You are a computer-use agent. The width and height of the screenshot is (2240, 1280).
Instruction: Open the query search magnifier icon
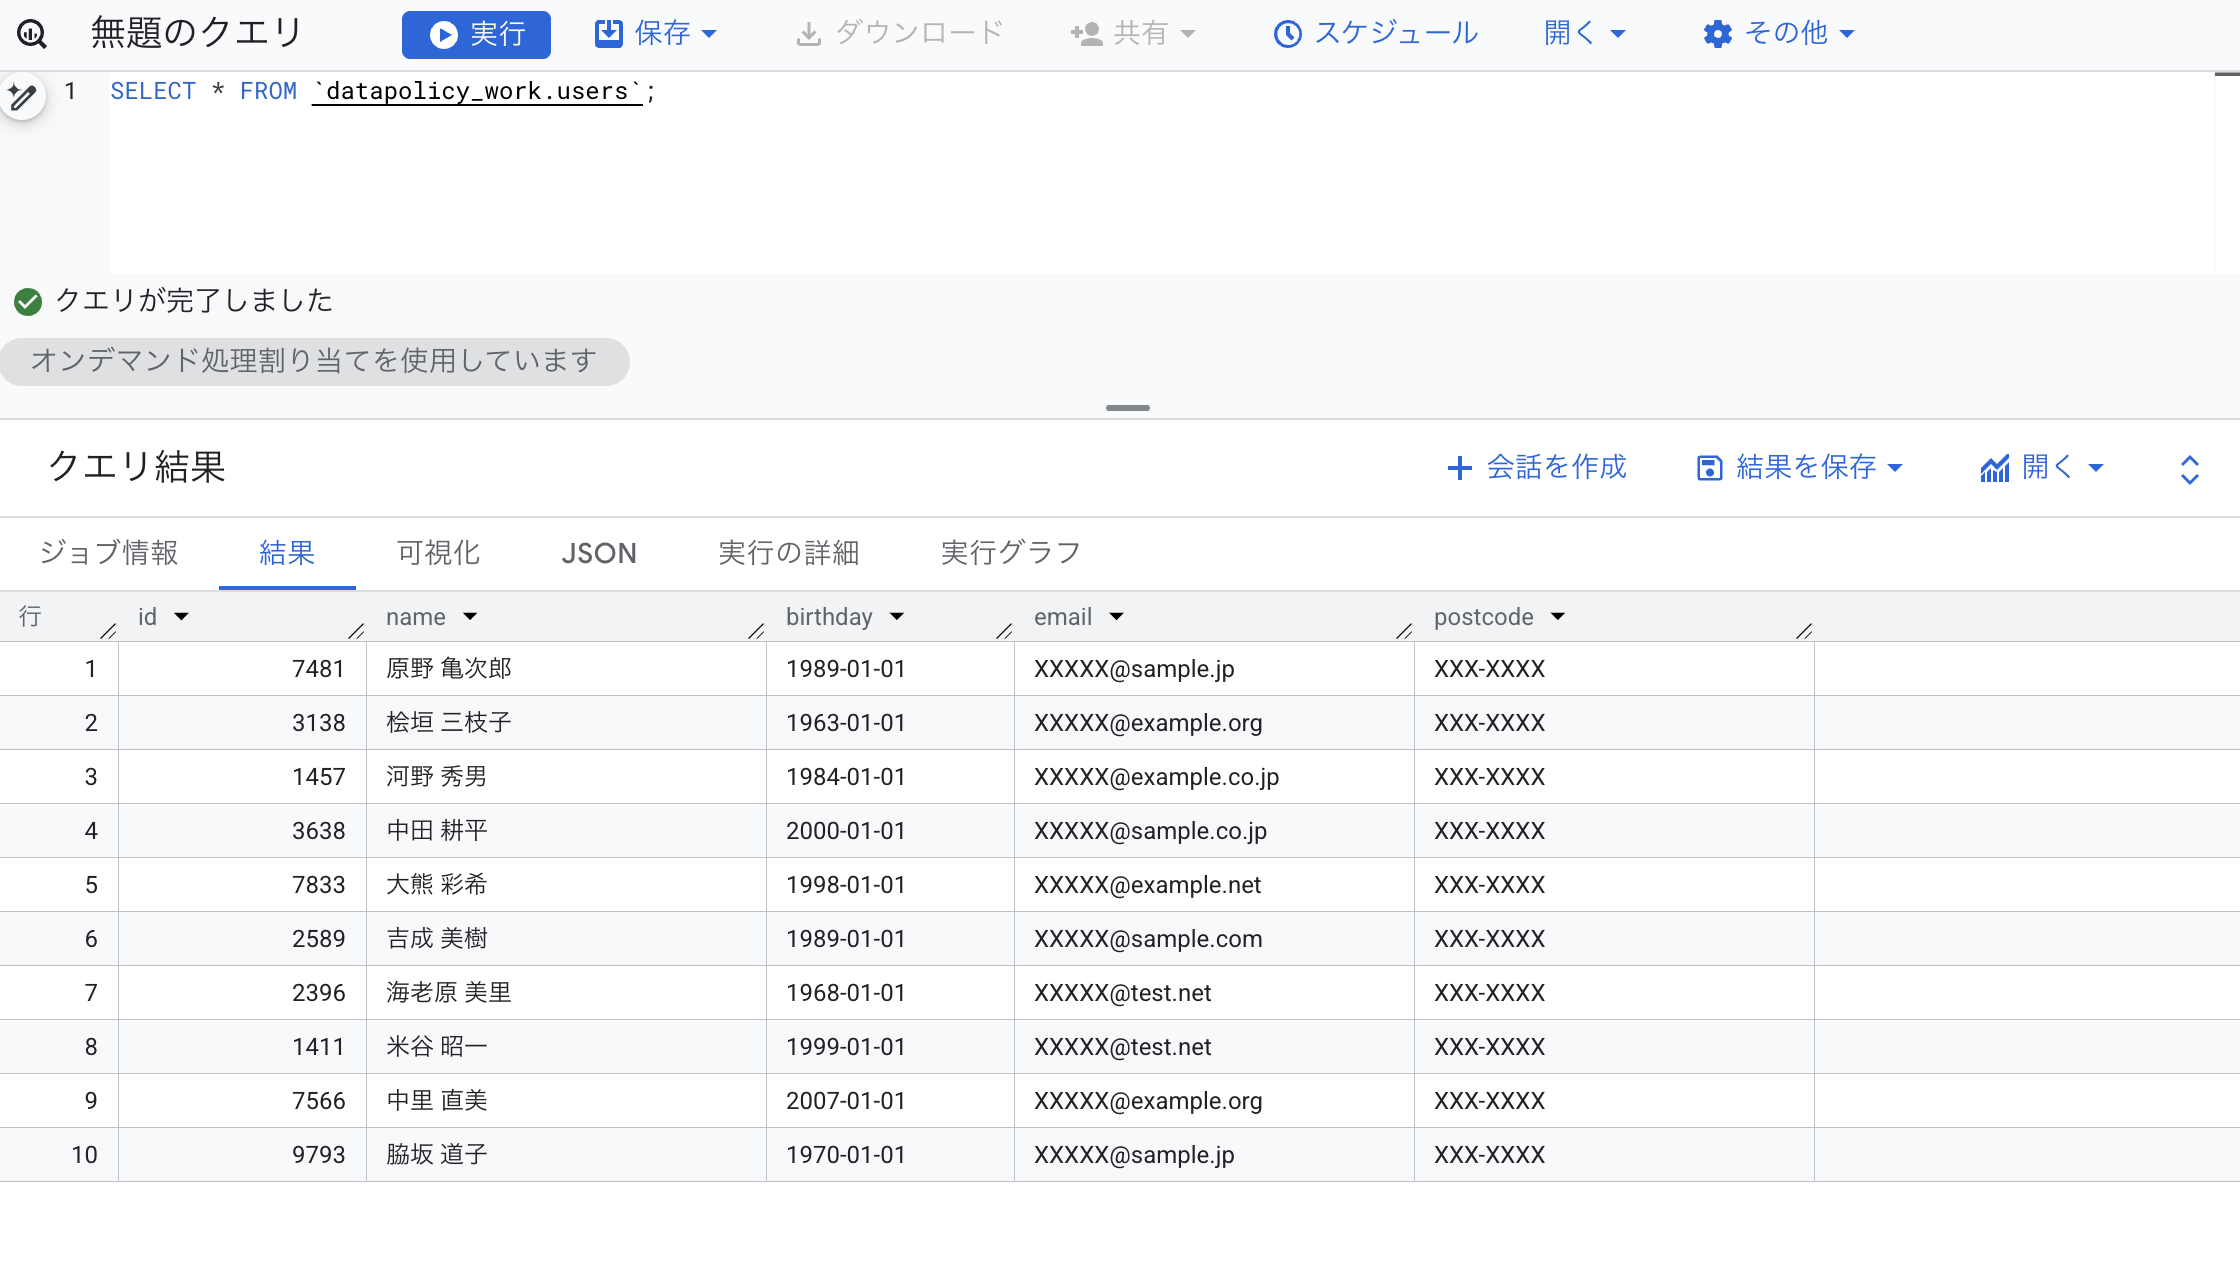(32, 33)
